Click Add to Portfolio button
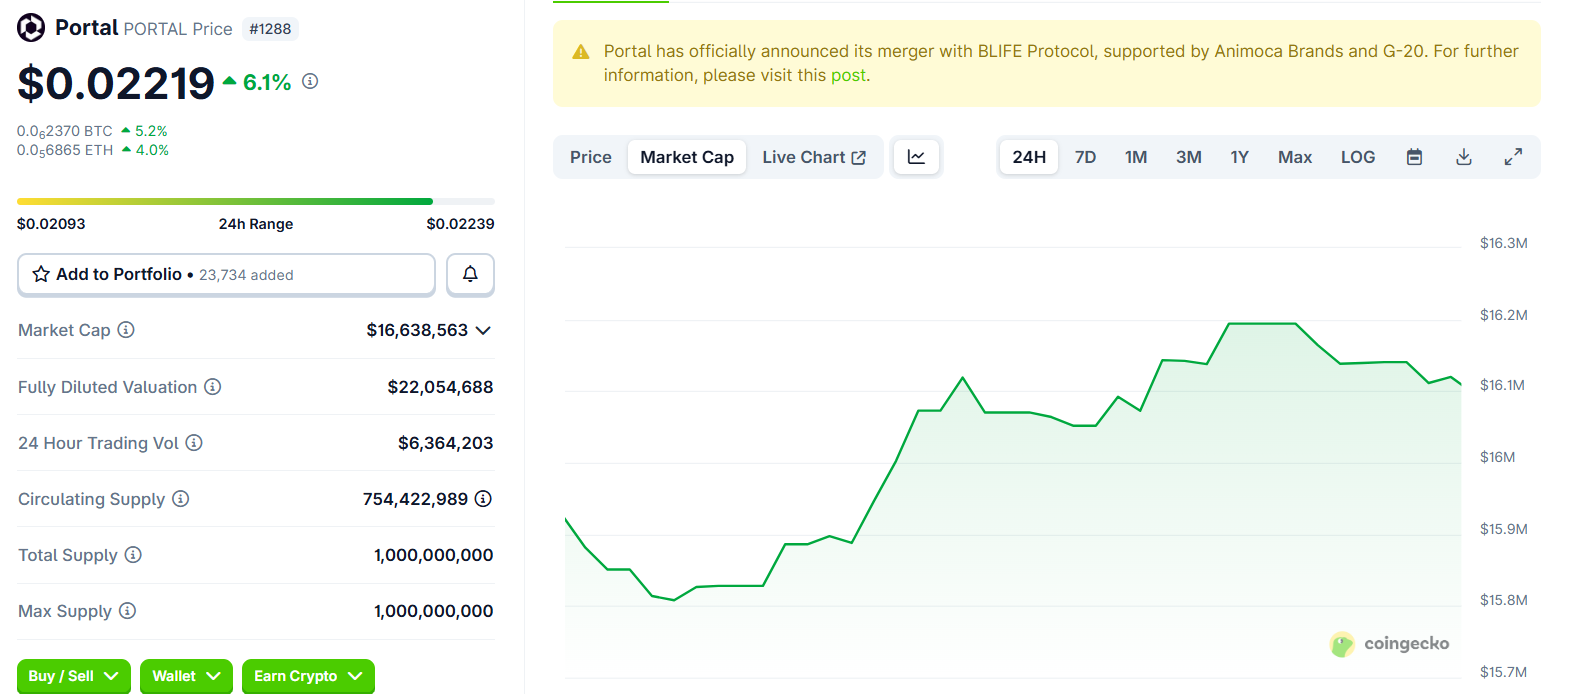This screenshot has height=694, width=1590. click(226, 274)
